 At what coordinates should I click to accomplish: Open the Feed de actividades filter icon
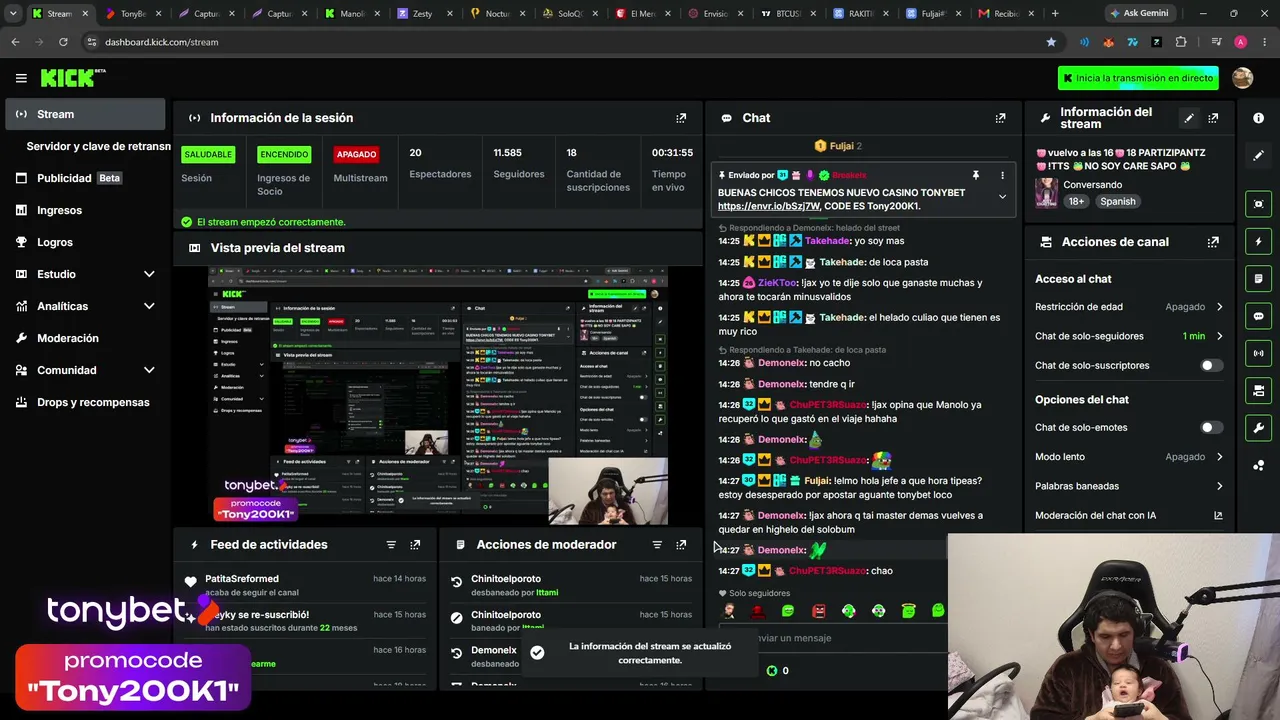click(x=391, y=545)
